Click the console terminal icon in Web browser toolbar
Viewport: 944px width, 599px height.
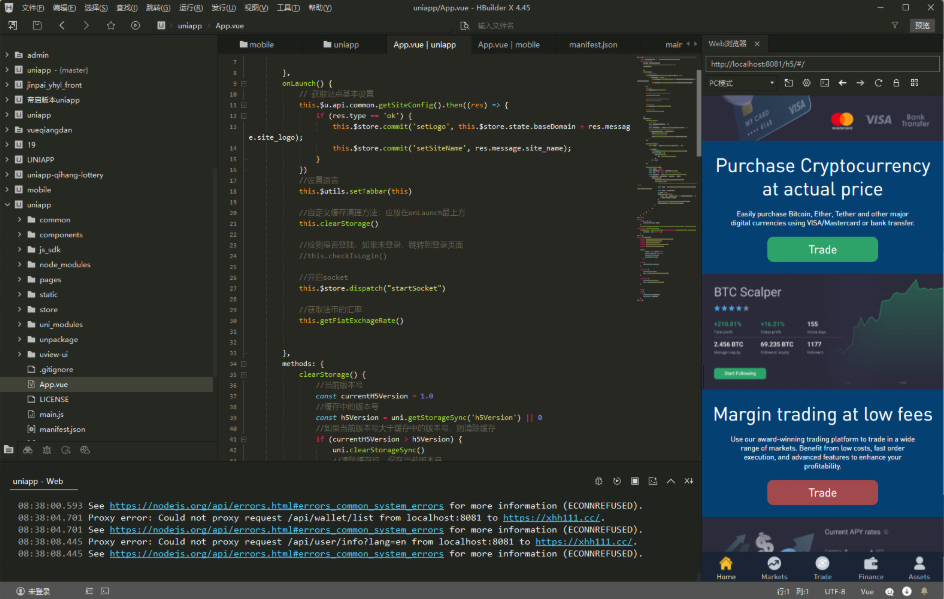pos(825,83)
